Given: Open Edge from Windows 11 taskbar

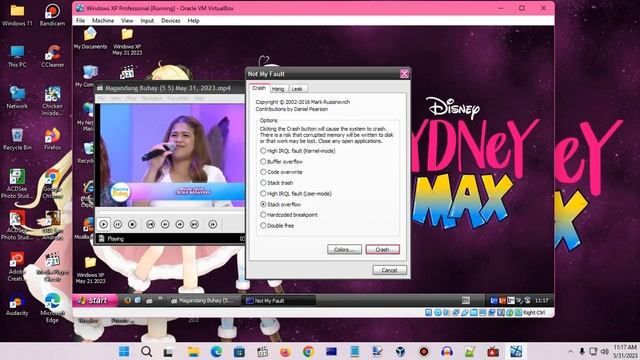Looking at the screenshot, I should 216,351.
